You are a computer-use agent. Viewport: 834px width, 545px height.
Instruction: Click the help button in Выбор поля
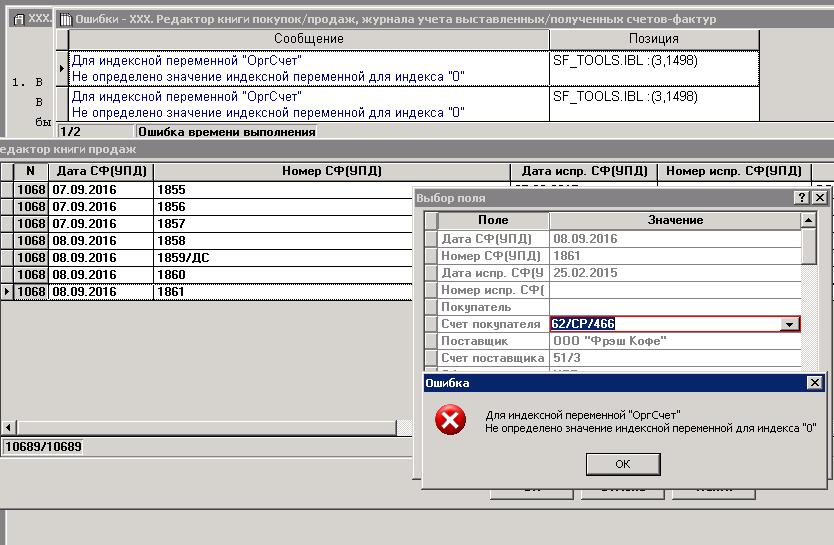click(x=801, y=198)
